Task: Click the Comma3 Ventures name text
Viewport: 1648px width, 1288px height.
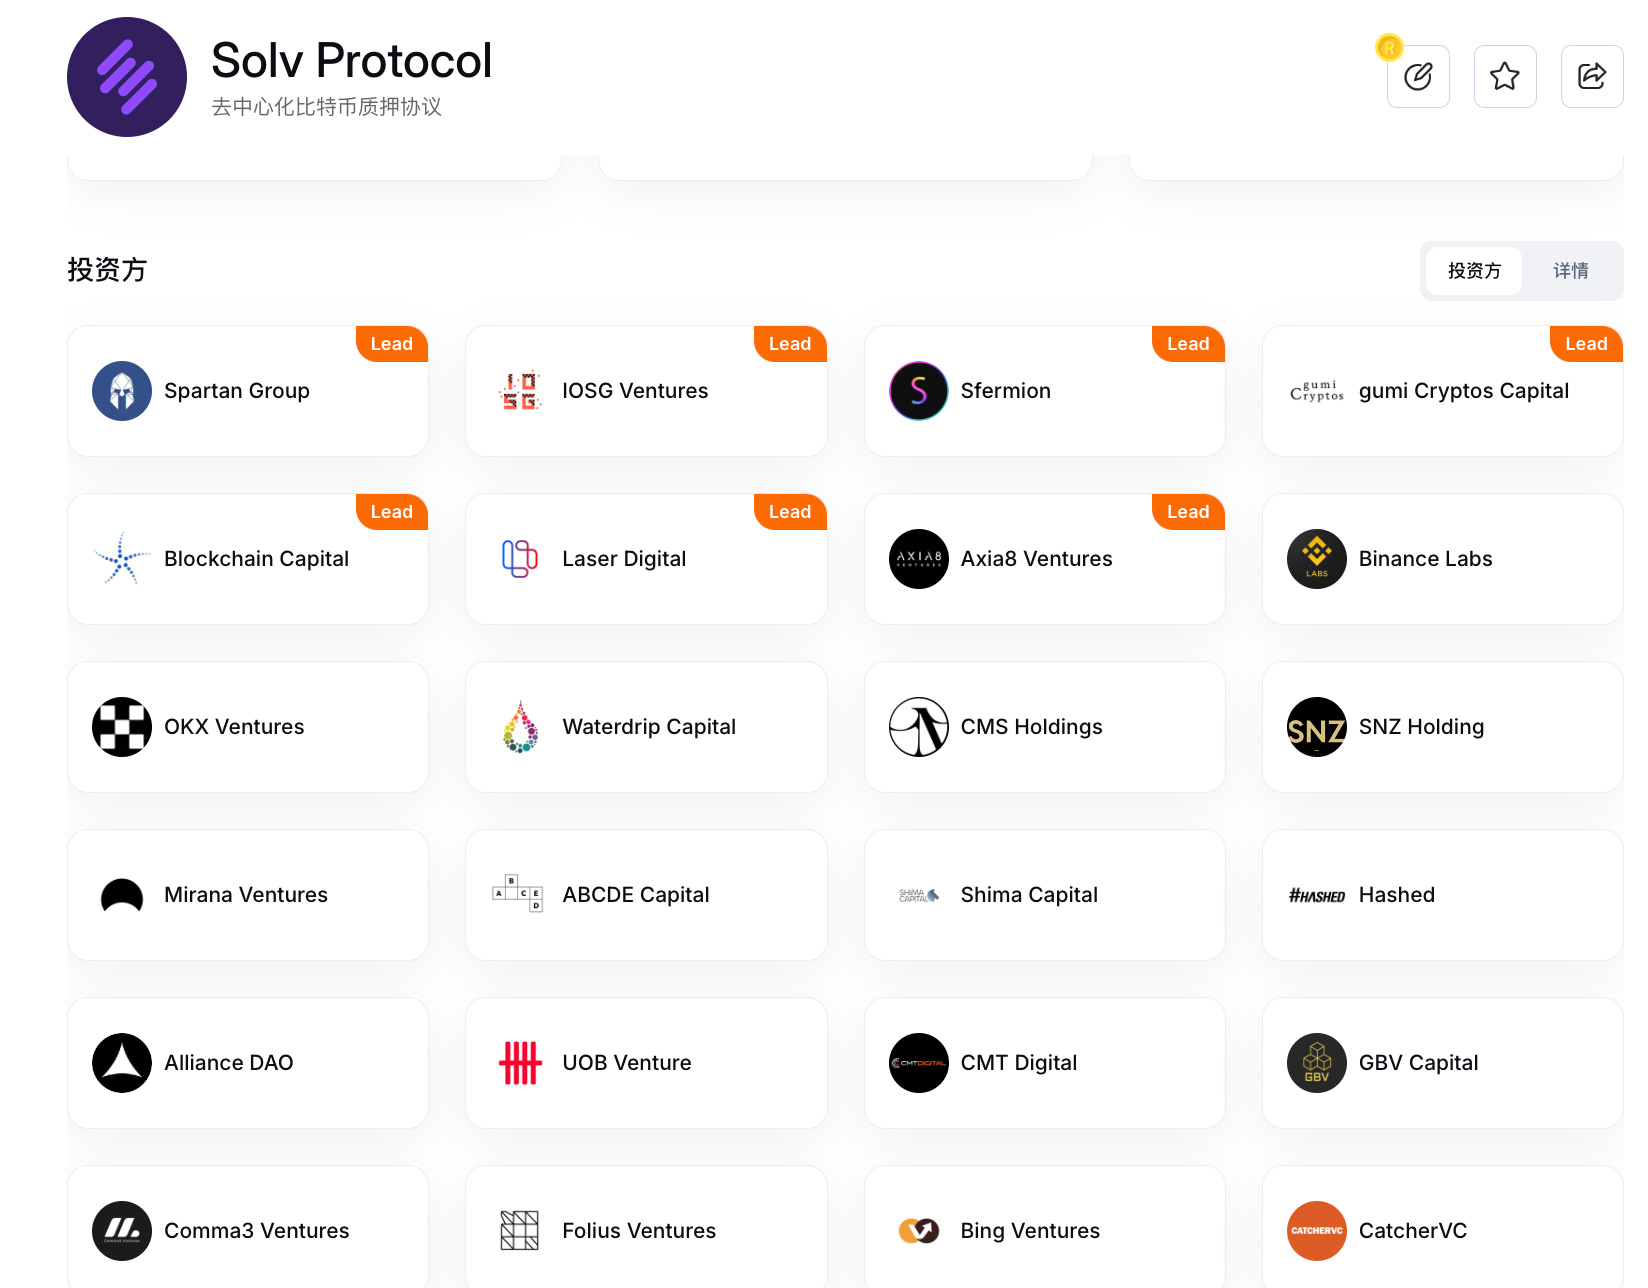Action: tap(257, 1231)
